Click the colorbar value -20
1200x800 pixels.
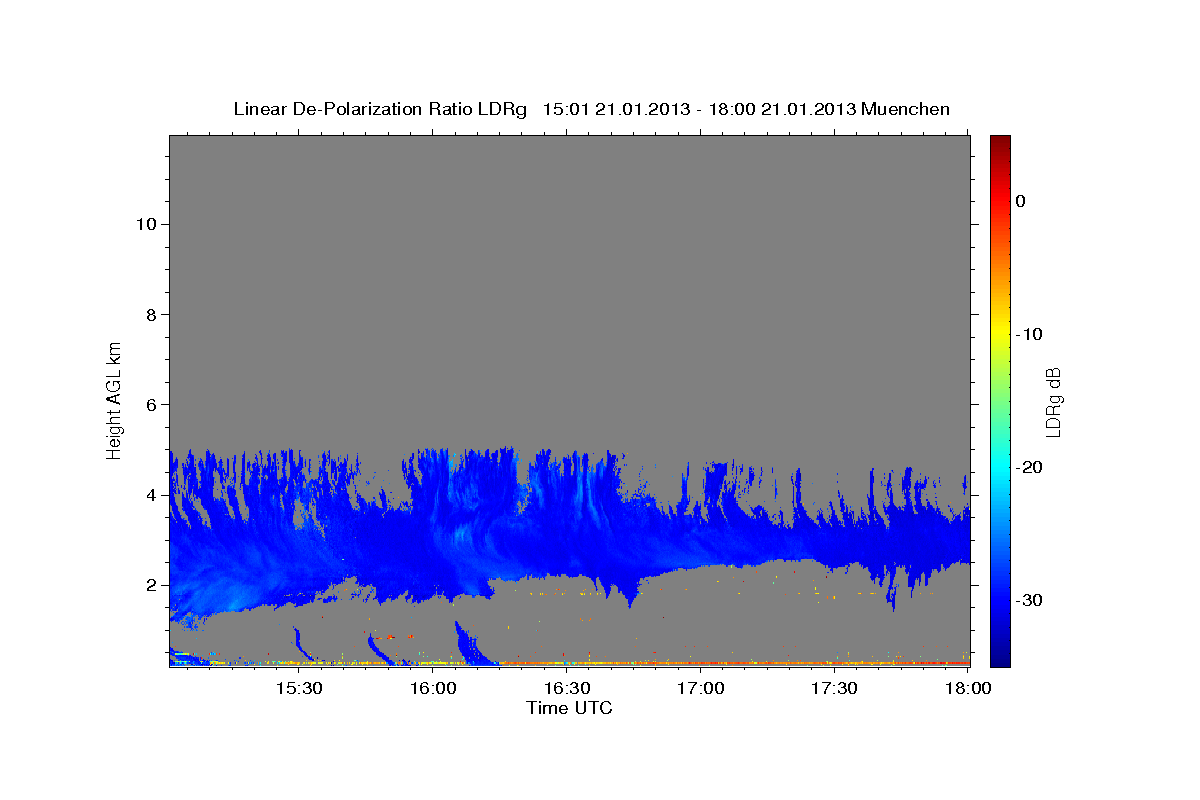click(x=1029, y=467)
